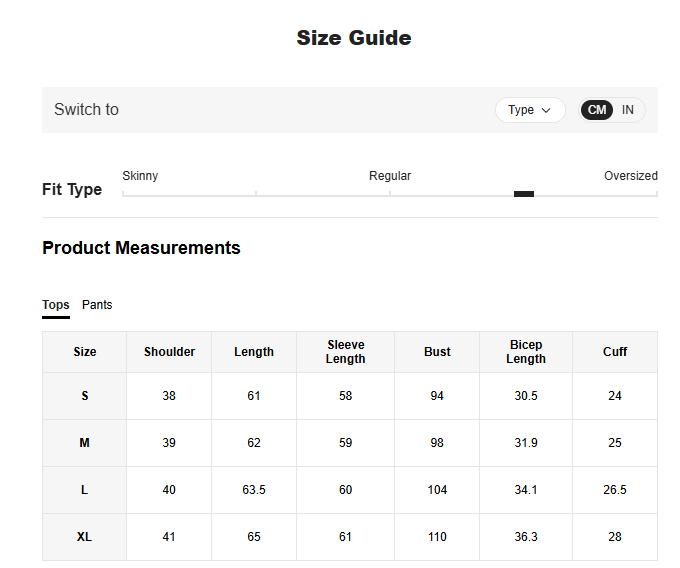Click the black Fit Type slider marker
This screenshot has height=568, width=680.
coord(524,194)
